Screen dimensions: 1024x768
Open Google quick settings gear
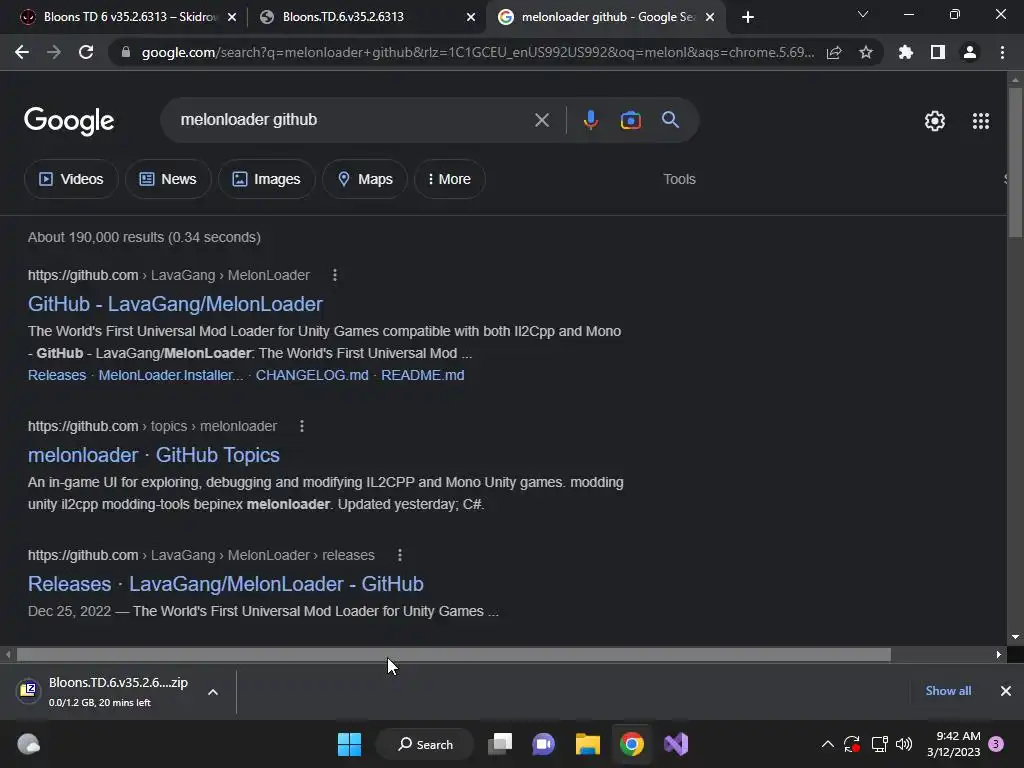pyautogui.click(x=935, y=121)
